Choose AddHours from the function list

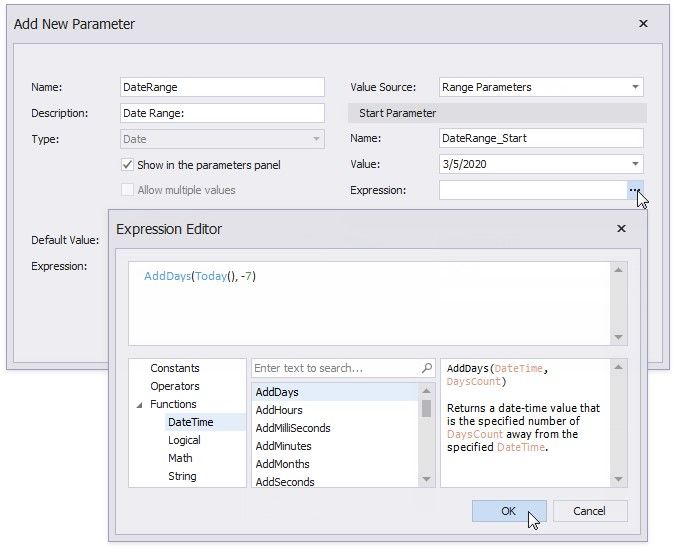278,410
